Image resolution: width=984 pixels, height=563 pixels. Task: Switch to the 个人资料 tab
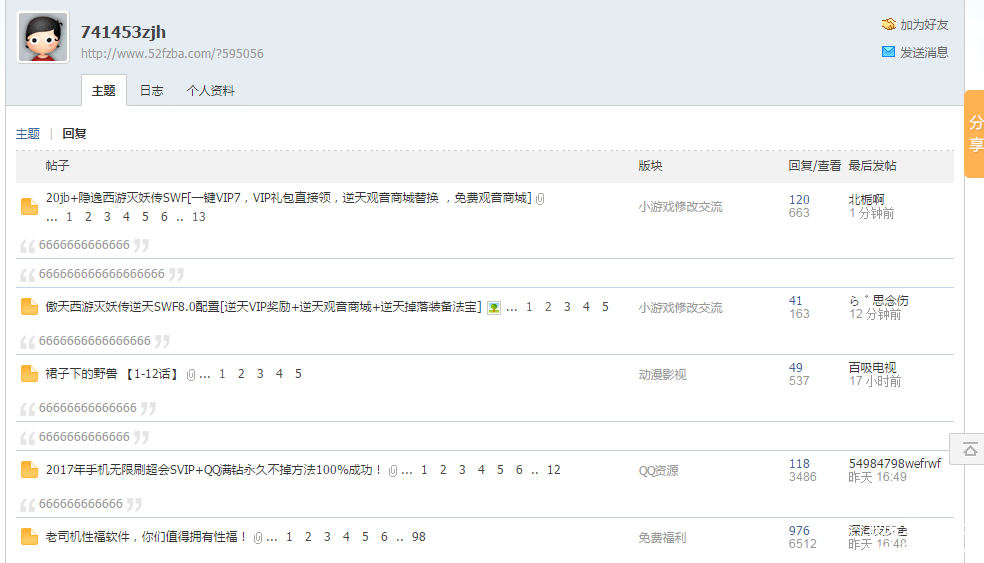point(210,90)
